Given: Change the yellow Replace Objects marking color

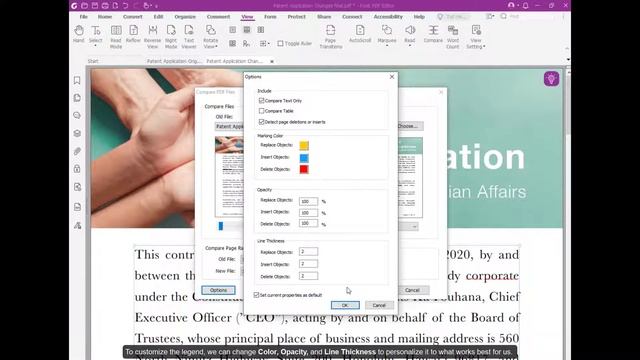Looking at the screenshot, I should pos(304,145).
